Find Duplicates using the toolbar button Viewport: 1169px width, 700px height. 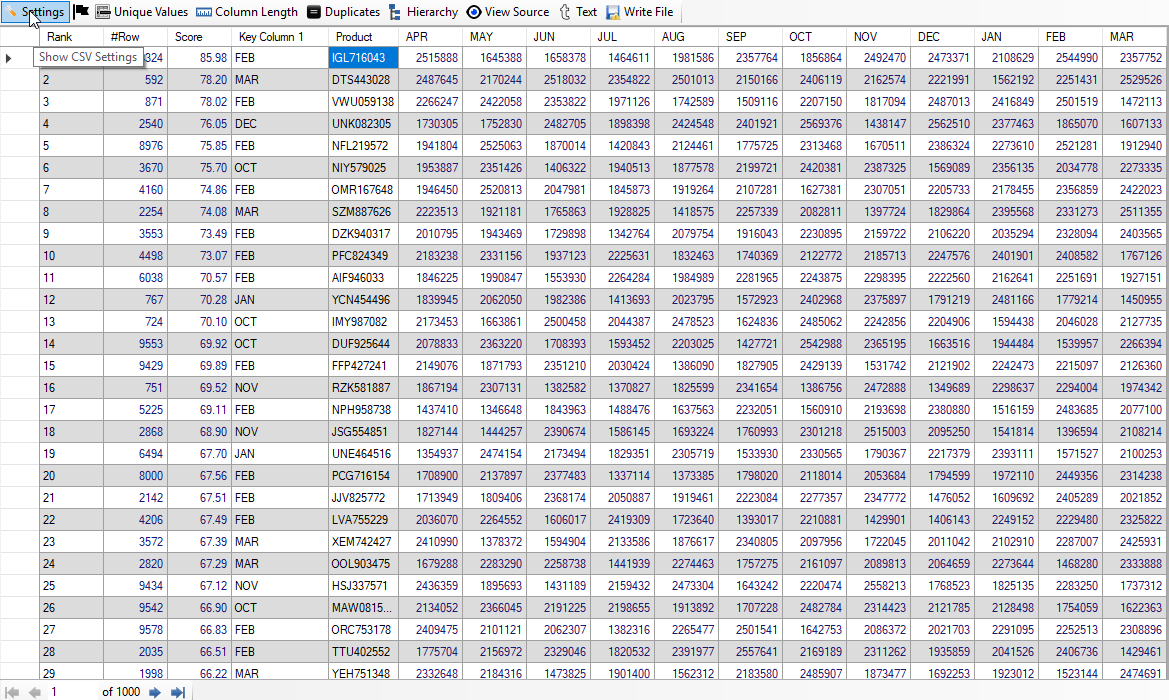[x=343, y=12]
